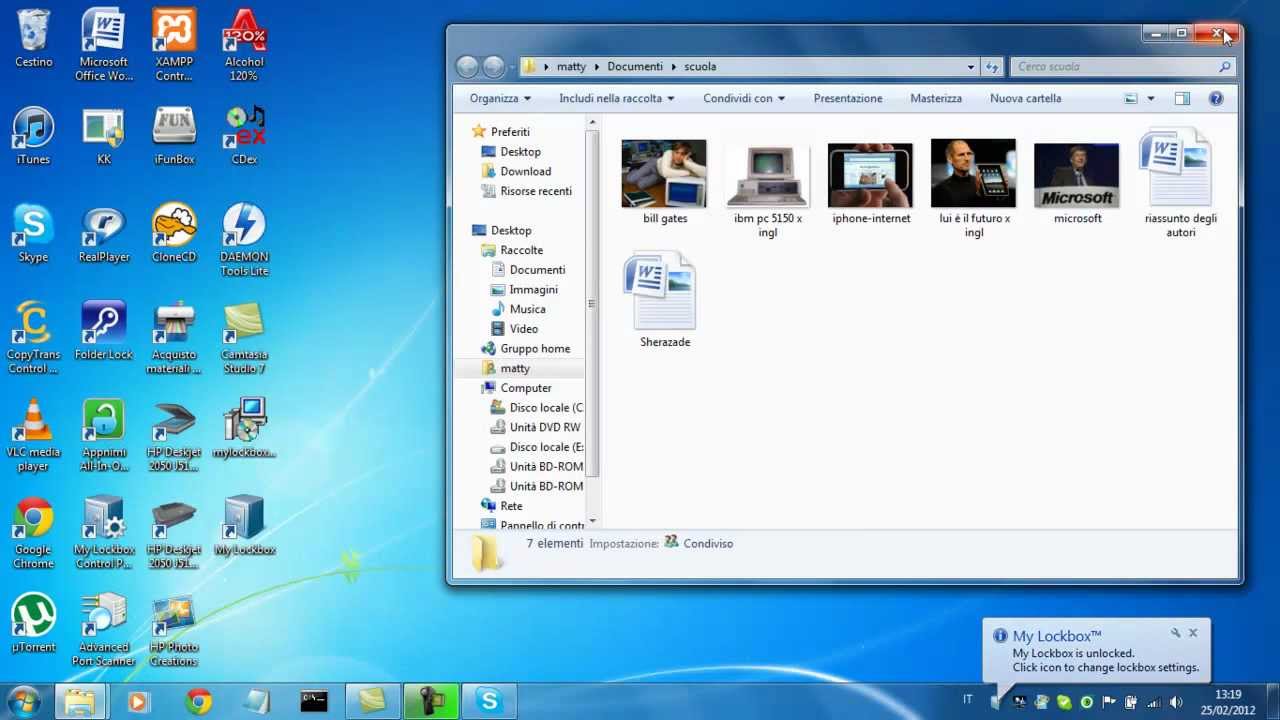
Task: Select Rete in navigation pane
Action: (x=511, y=506)
